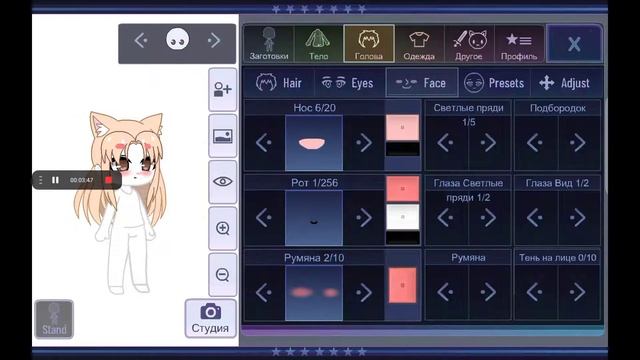Zoom in on the character

coord(223,228)
